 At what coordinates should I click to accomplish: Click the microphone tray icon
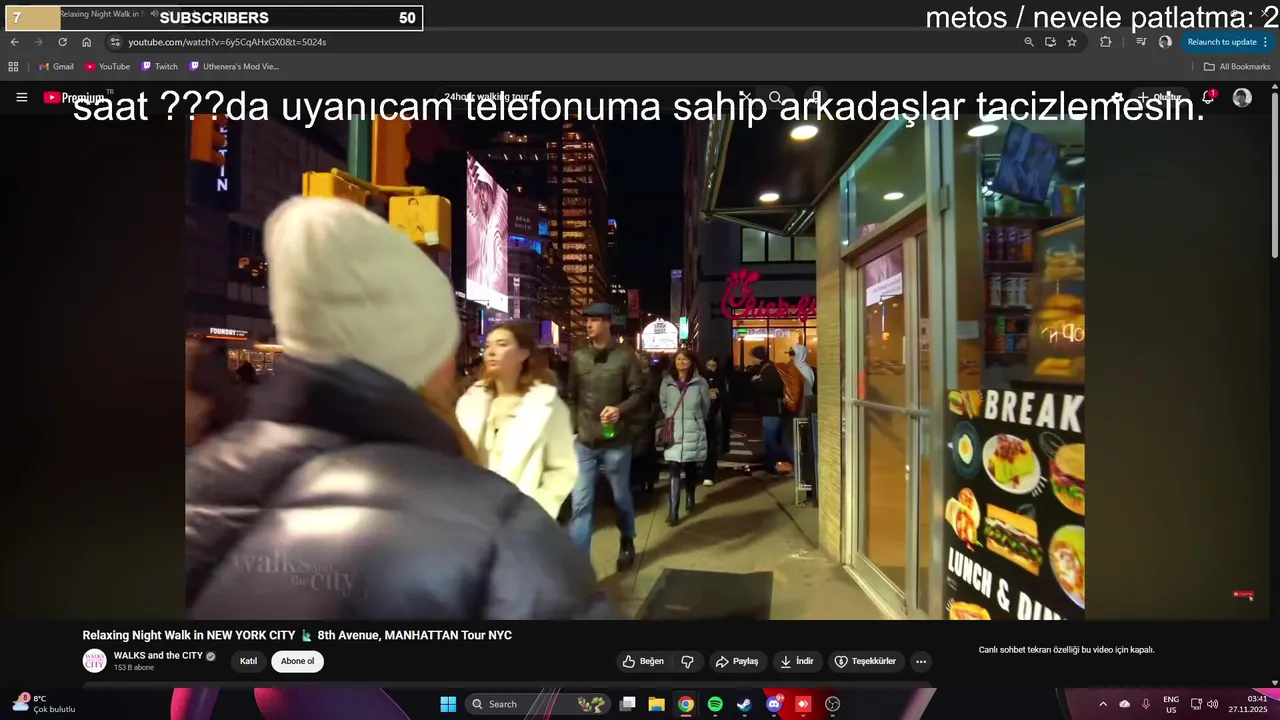click(x=1146, y=704)
